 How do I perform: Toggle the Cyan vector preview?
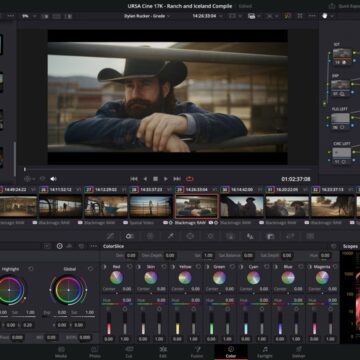tap(242, 267)
